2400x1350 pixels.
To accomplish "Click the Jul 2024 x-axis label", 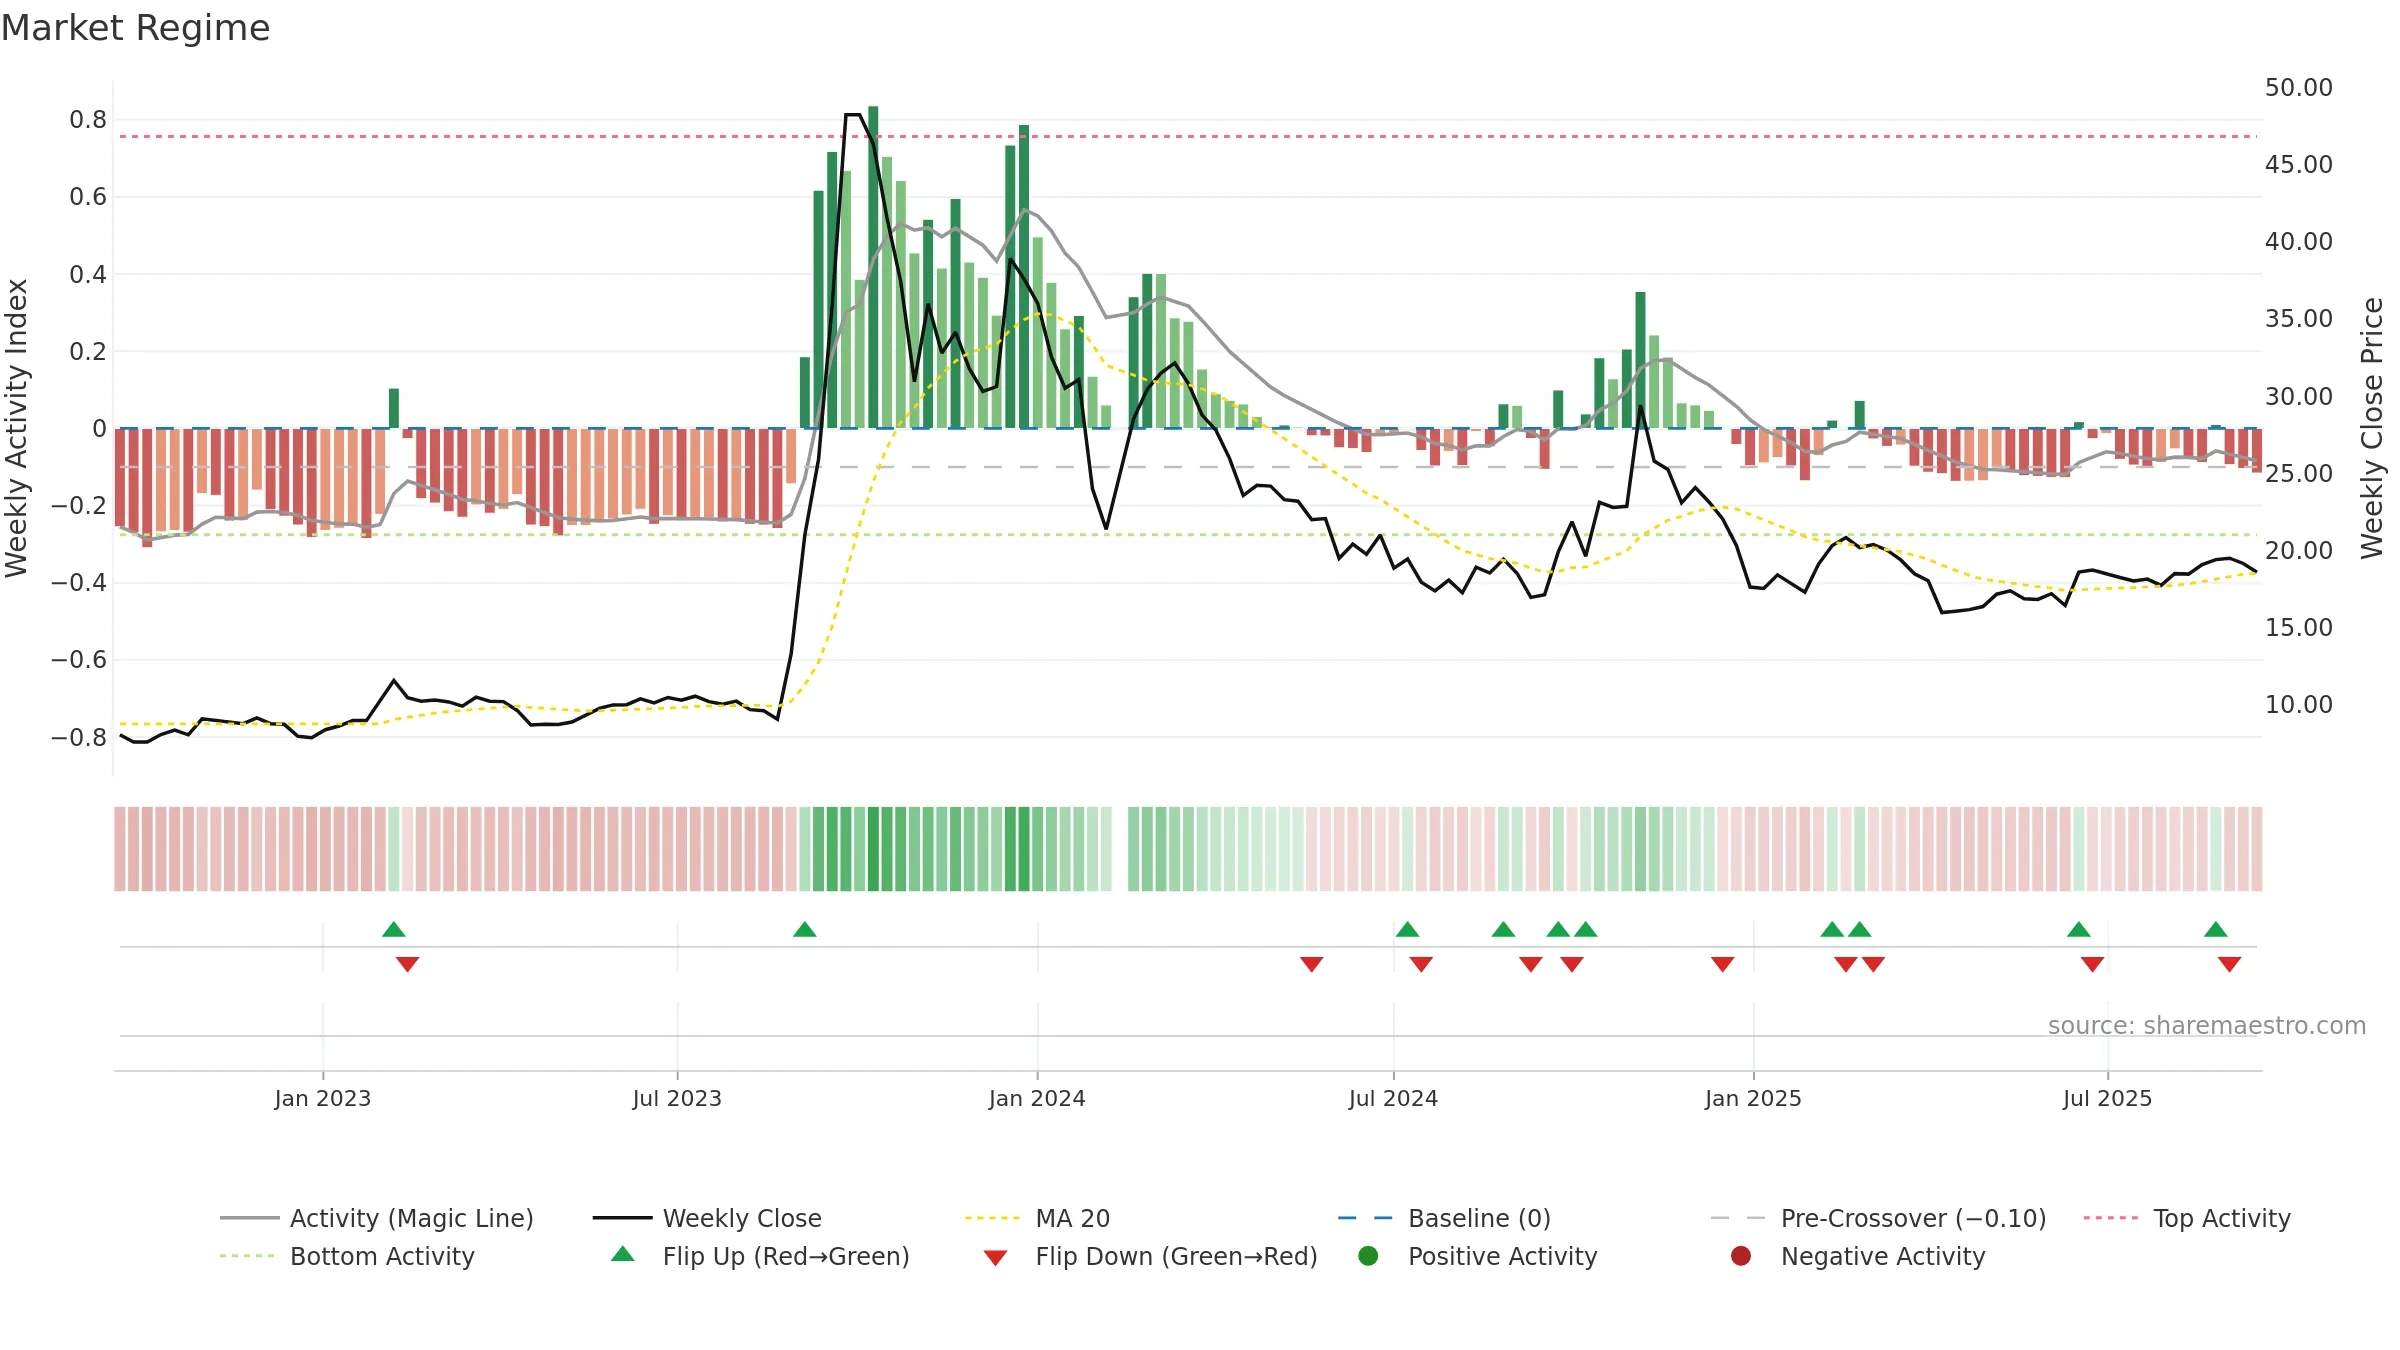I will pos(1393,1098).
